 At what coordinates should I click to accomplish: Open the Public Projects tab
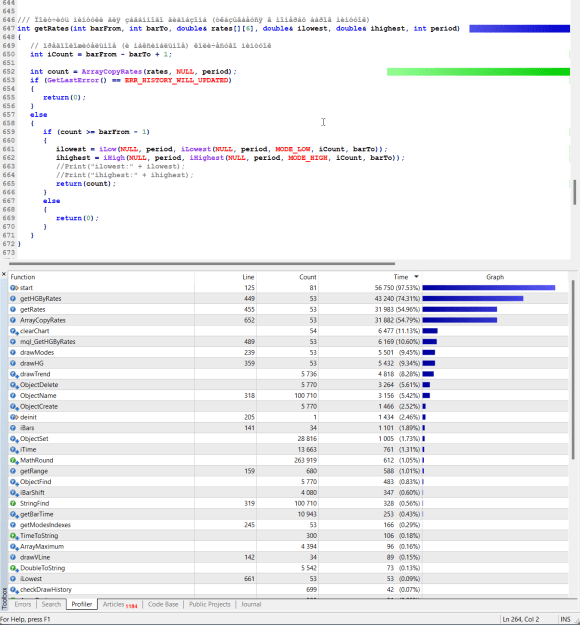click(210, 604)
